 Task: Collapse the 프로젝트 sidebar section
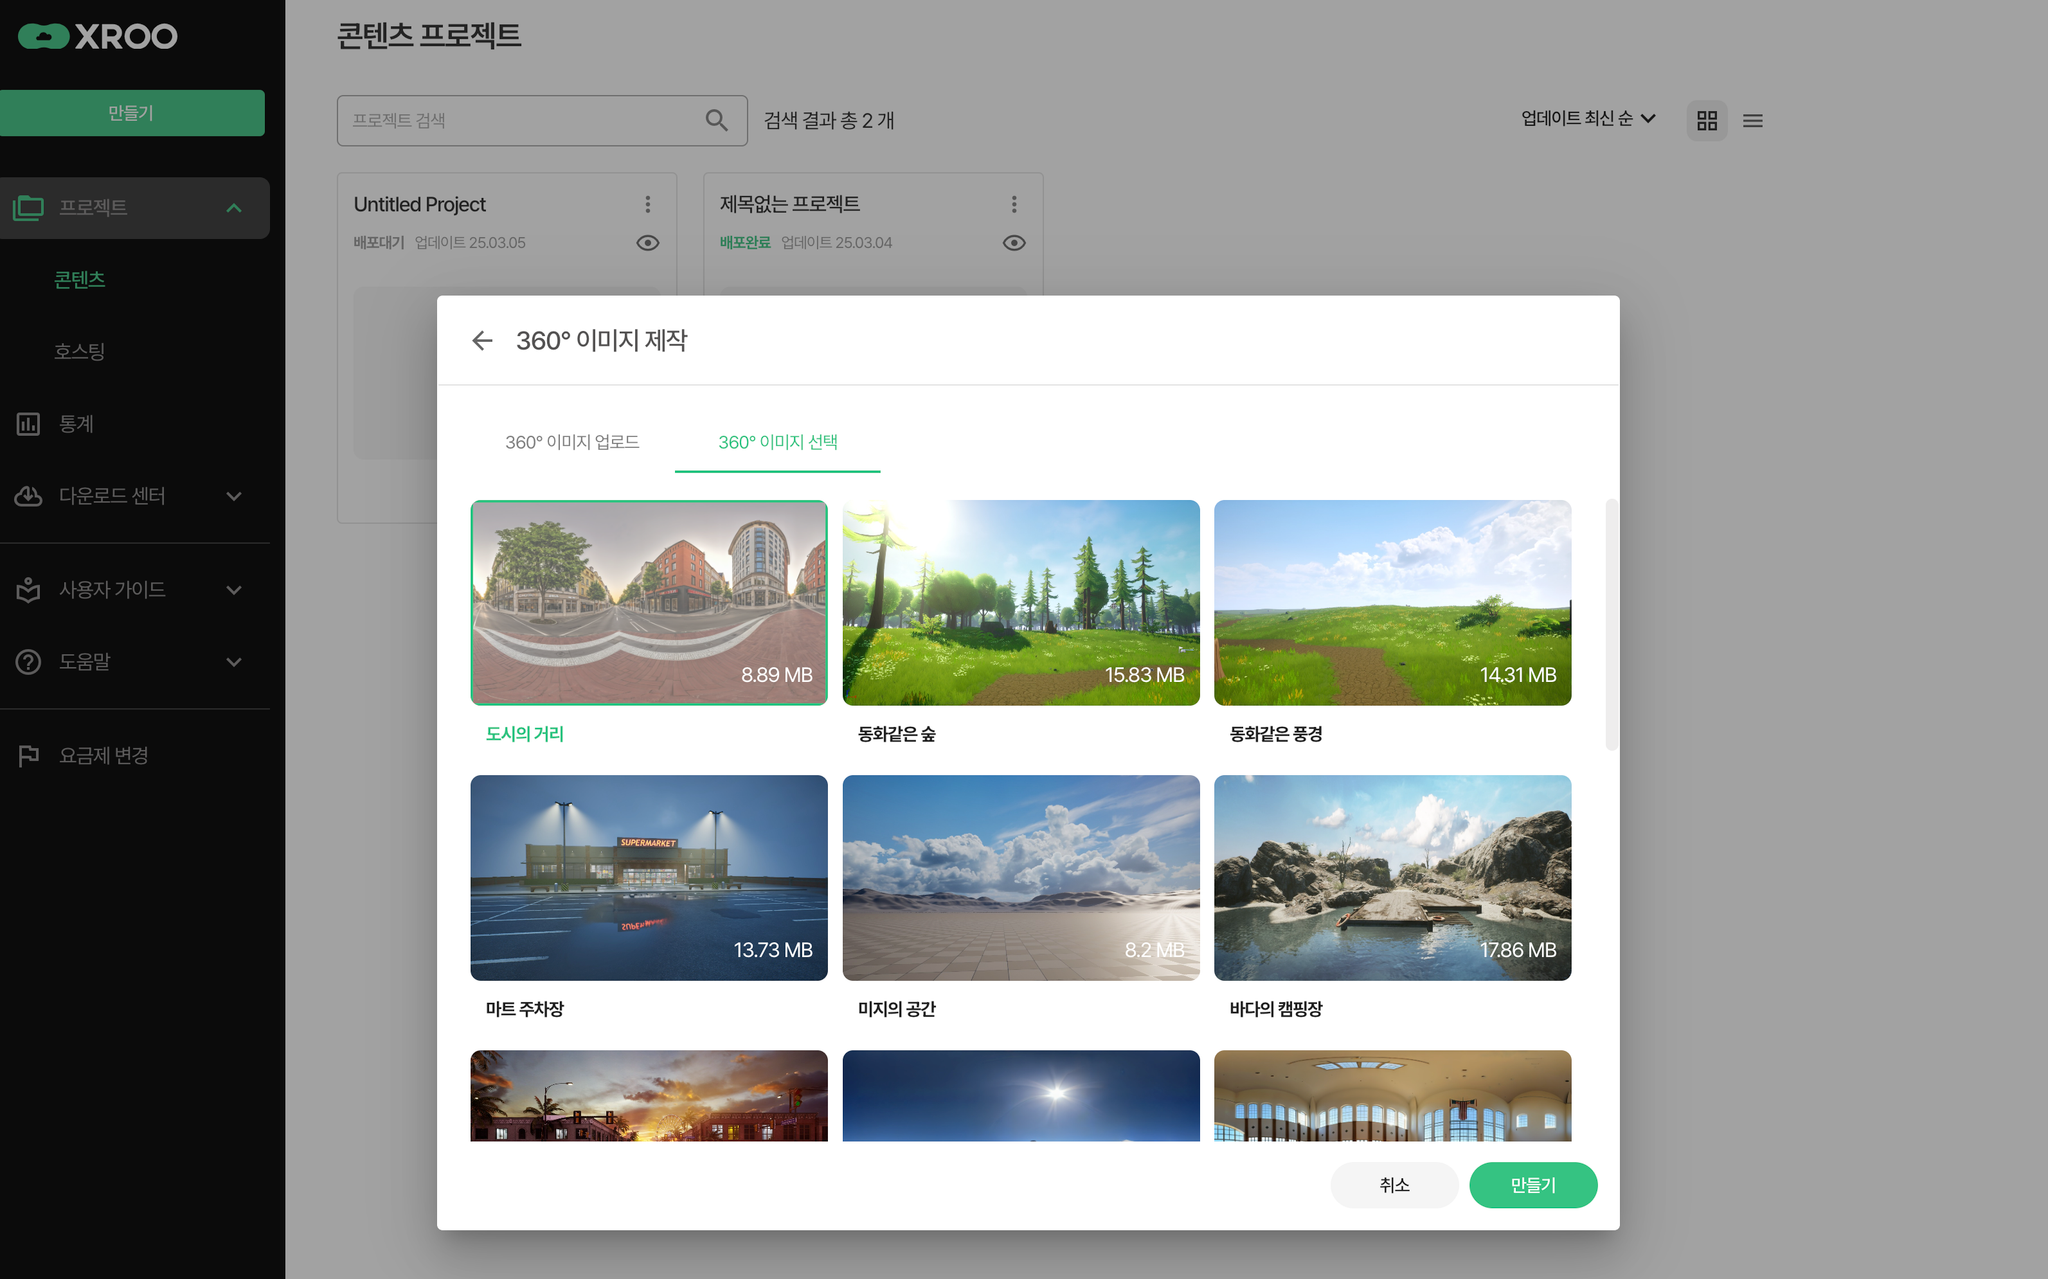pos(234,208)
